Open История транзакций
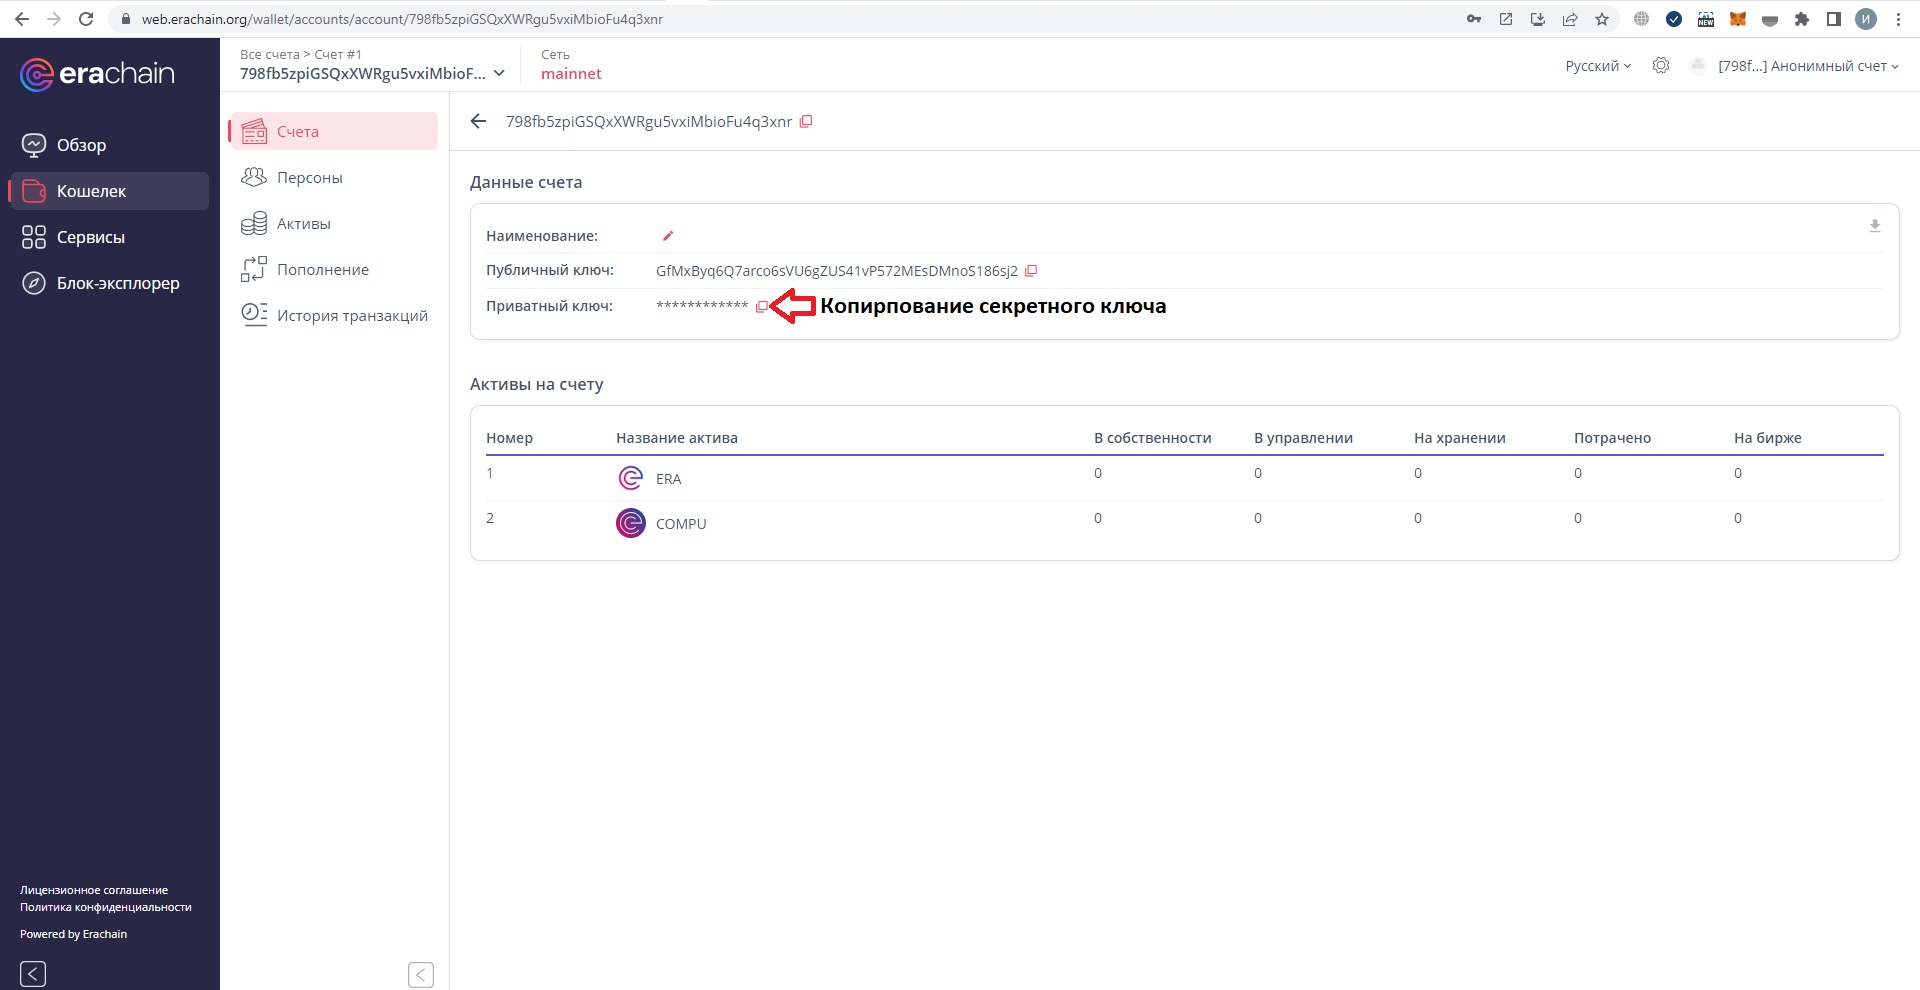 pyautogui.click(x=351, y=316)
